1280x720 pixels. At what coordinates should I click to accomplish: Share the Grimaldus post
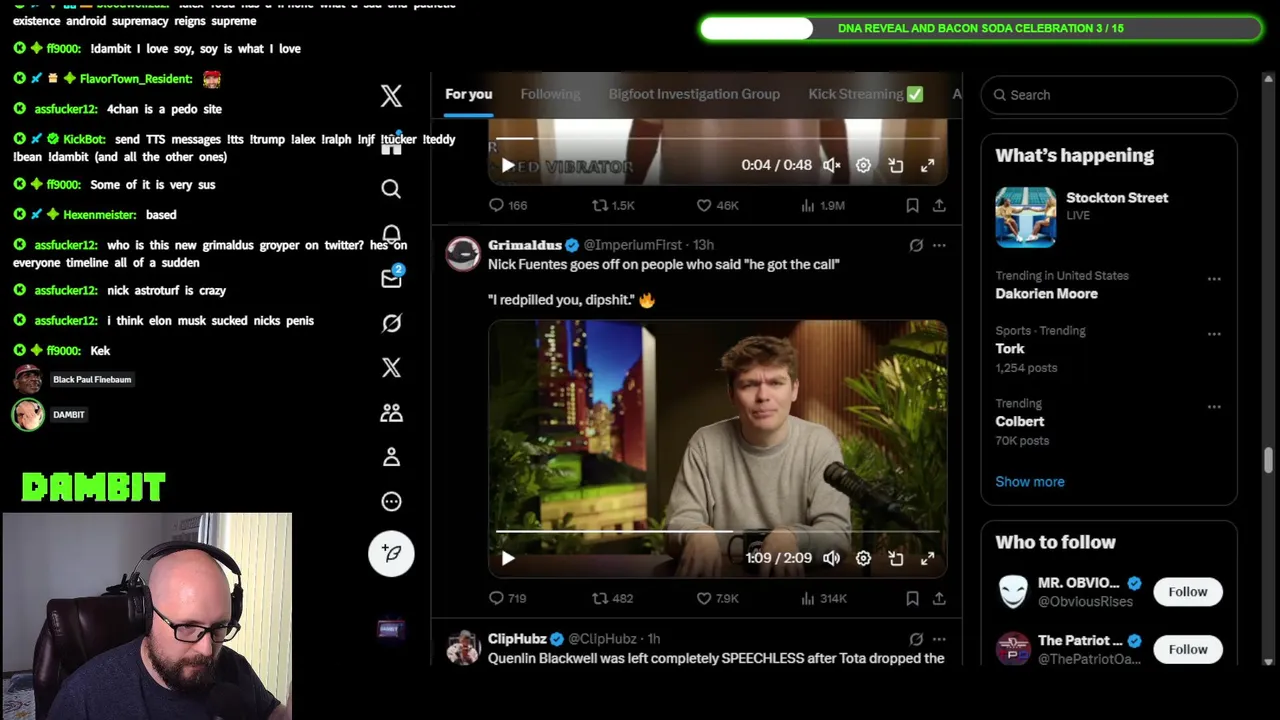click(939, 598)
